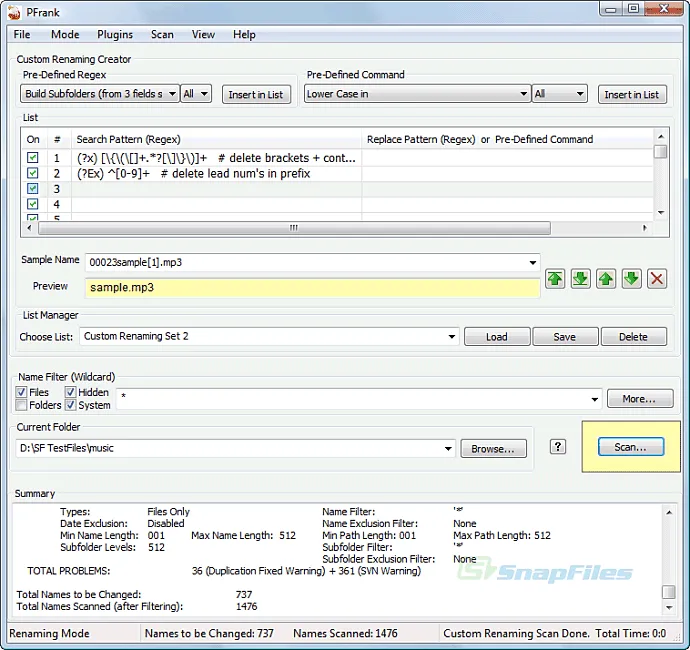
Task: Open the Choose List dropdown
Action: click(x=453, y=337)
